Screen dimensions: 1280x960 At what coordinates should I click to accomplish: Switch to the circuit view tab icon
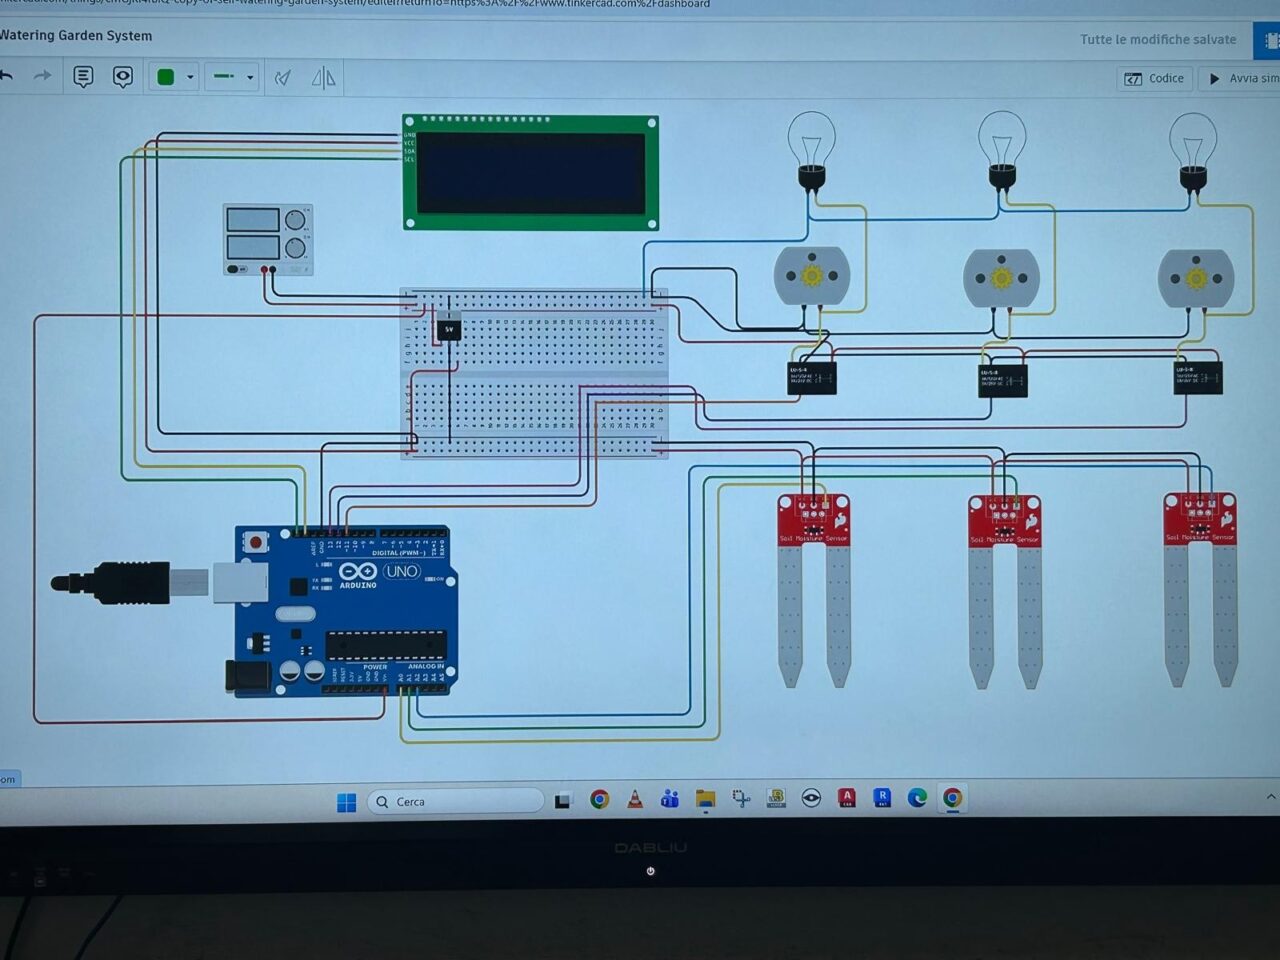1270,40
